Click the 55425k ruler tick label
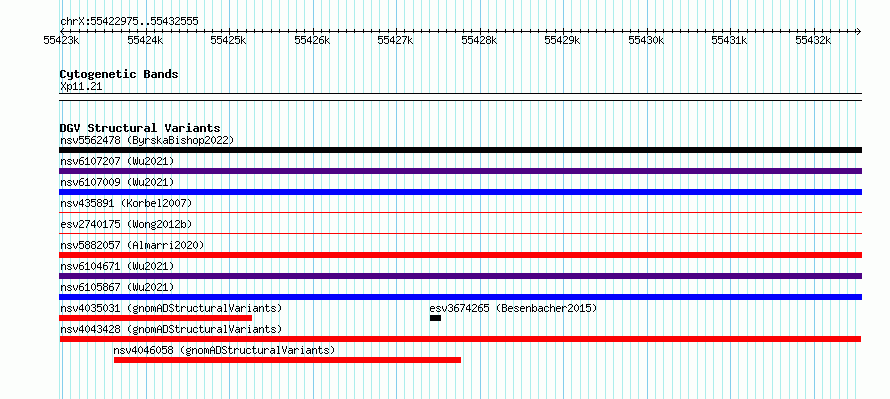The width and height of the screenshot is (890, 399). point(228,40)
